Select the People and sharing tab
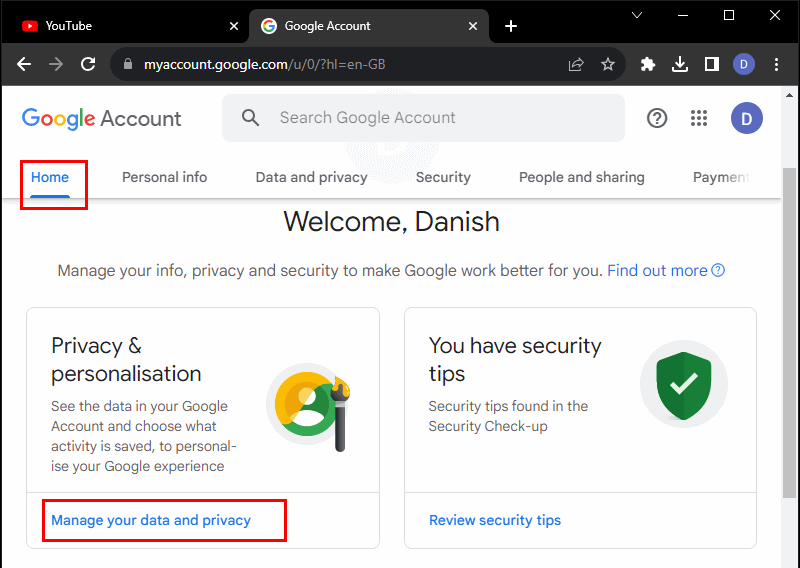 tap(581, 177)
